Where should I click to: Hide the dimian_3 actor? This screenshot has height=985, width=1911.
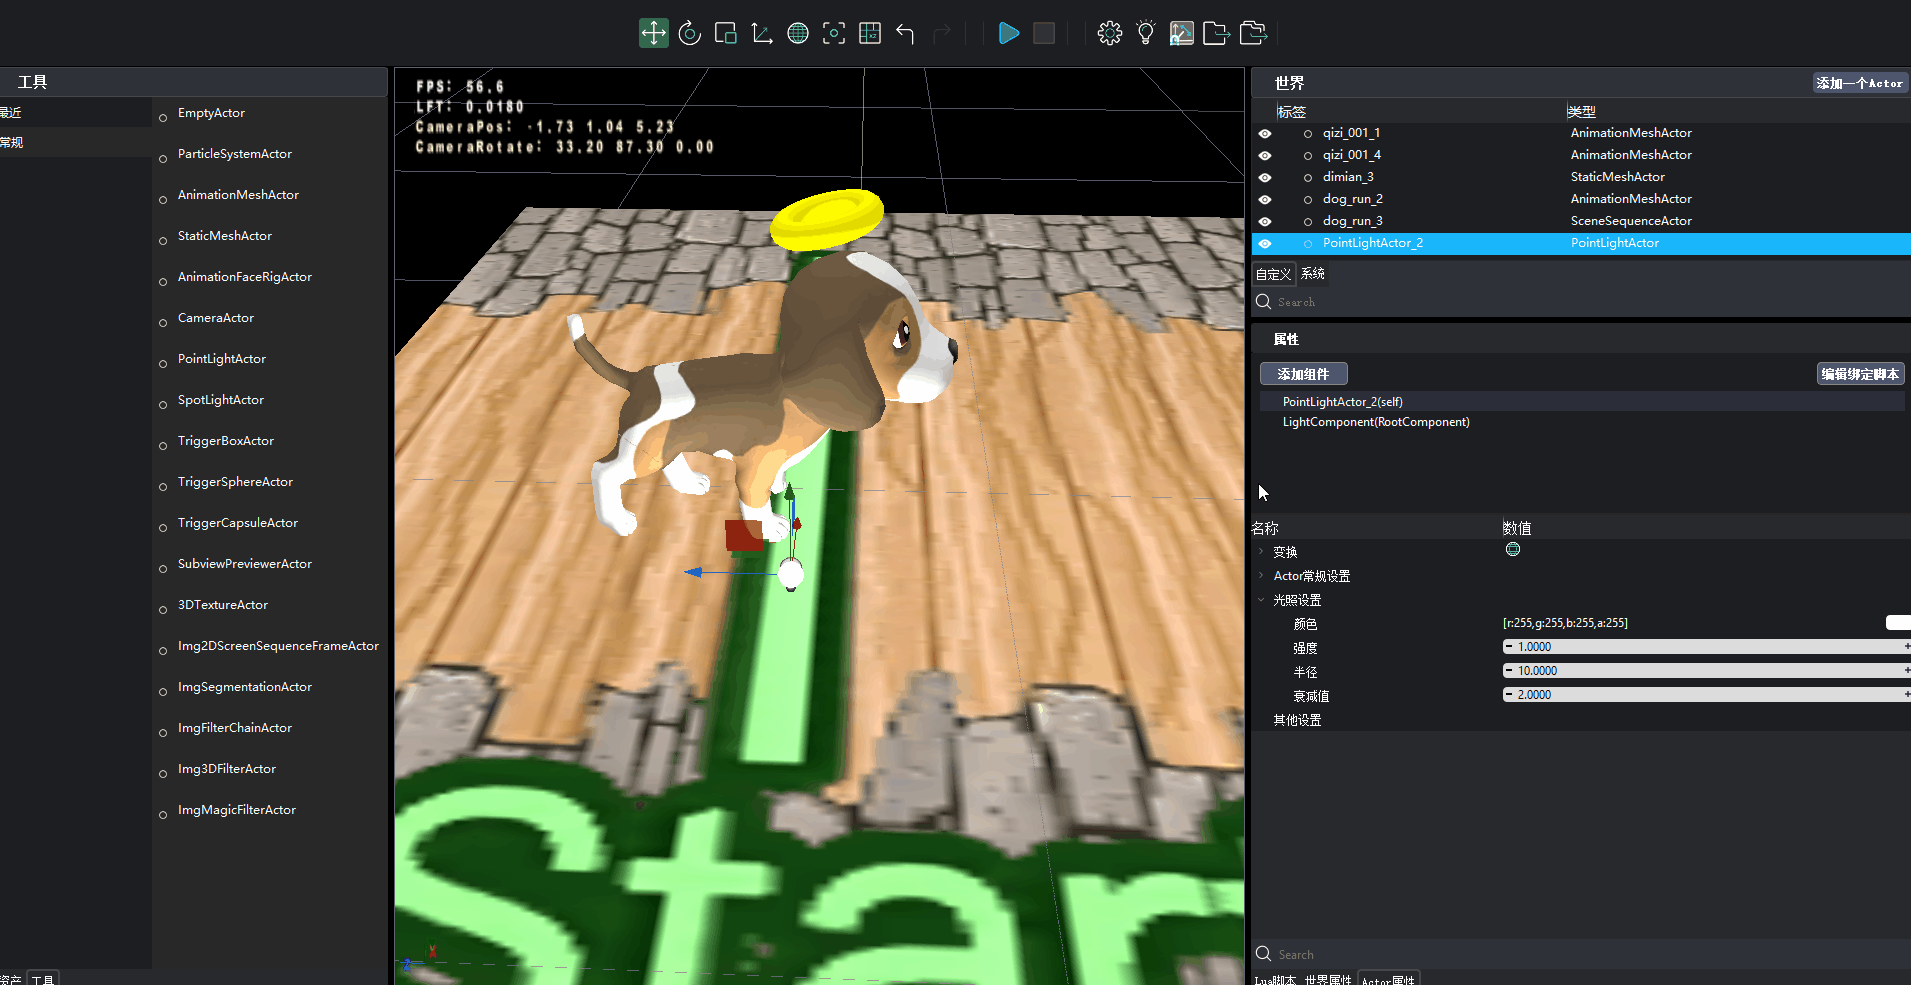1265,177
